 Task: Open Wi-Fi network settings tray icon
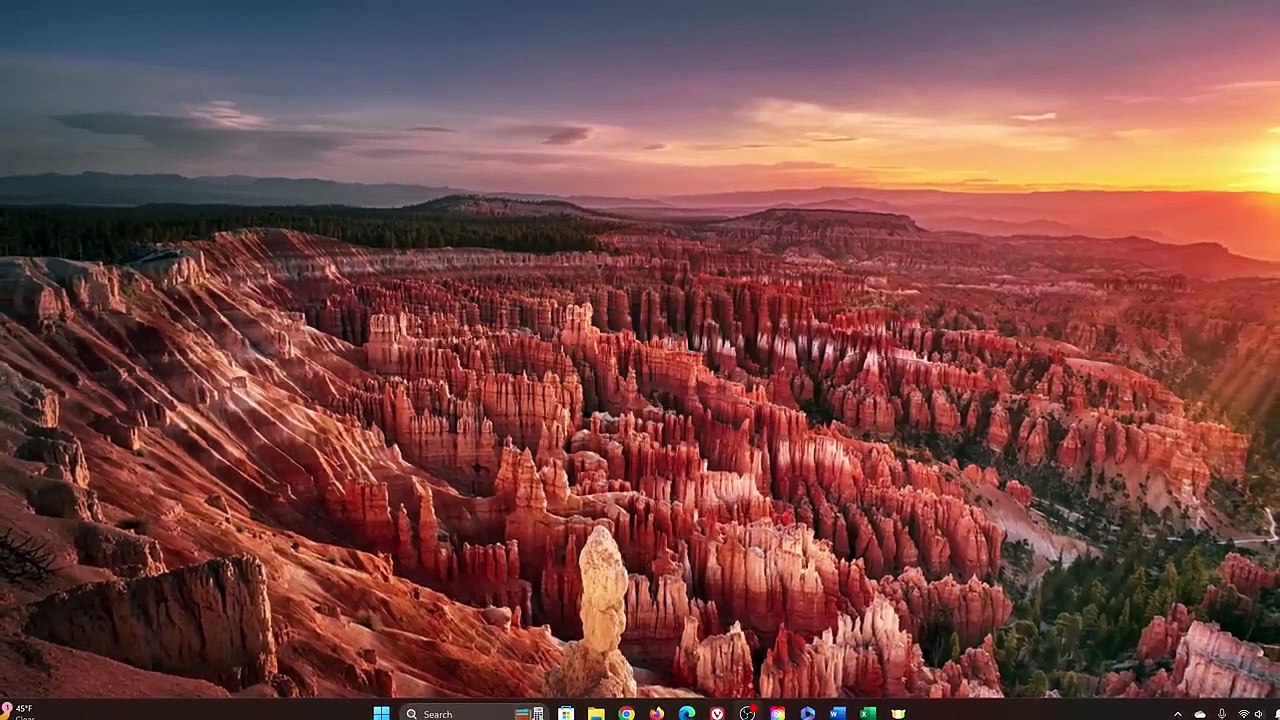(x=1244, y=714)
